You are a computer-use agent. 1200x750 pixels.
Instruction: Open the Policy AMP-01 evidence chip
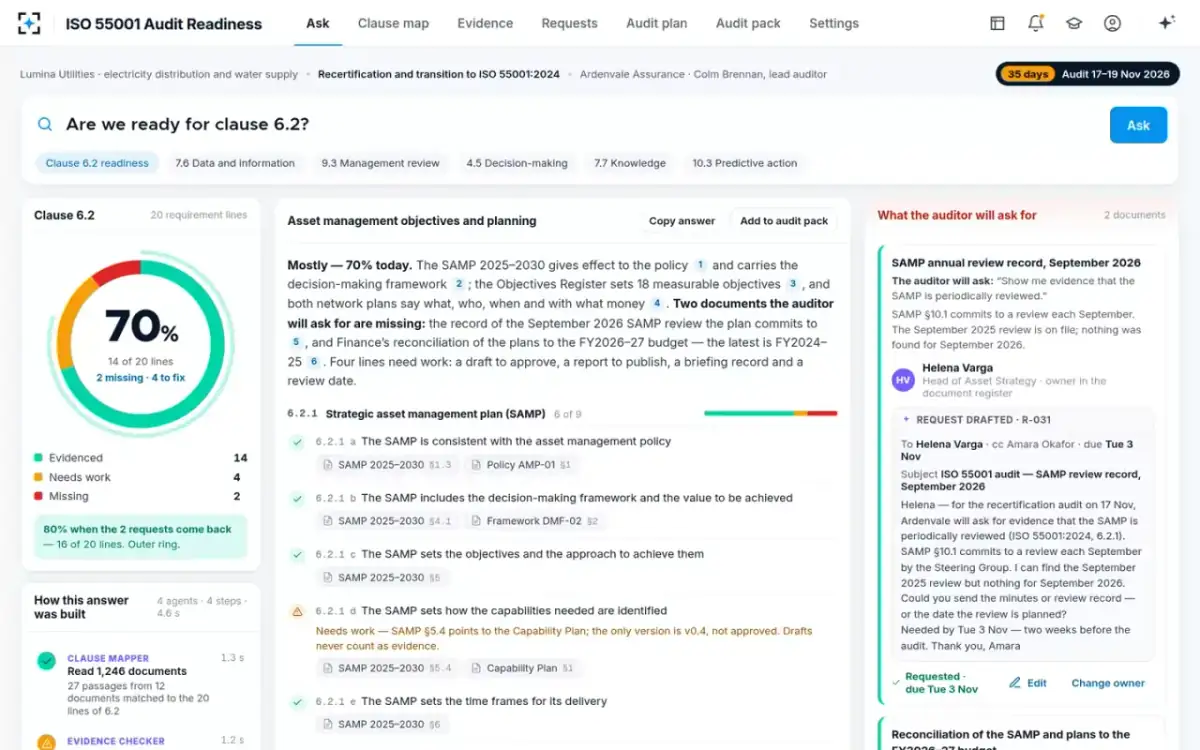521,465
